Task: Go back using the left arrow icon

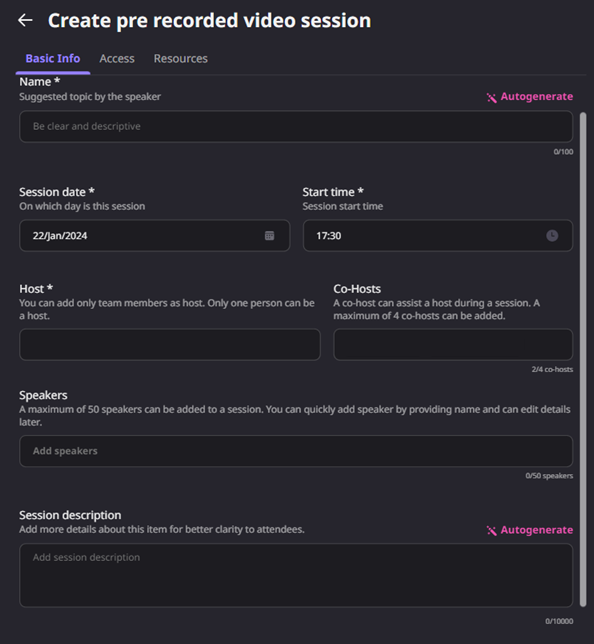Action: click(x=25, y=20)
